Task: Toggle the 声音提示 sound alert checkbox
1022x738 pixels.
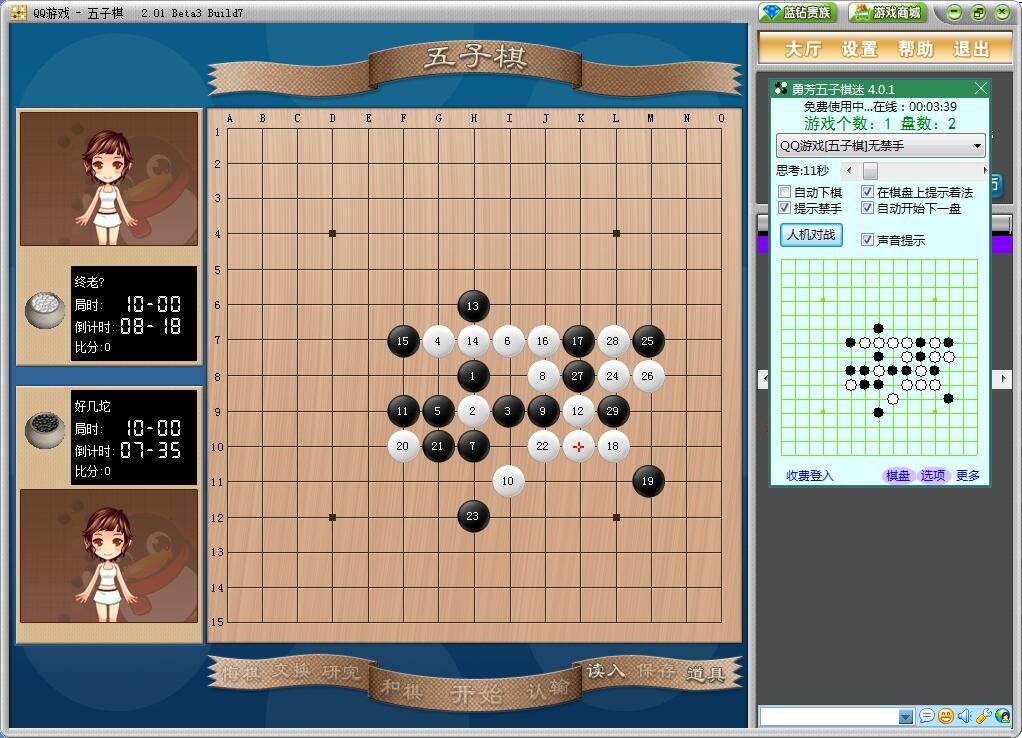Action: point(867,240)
